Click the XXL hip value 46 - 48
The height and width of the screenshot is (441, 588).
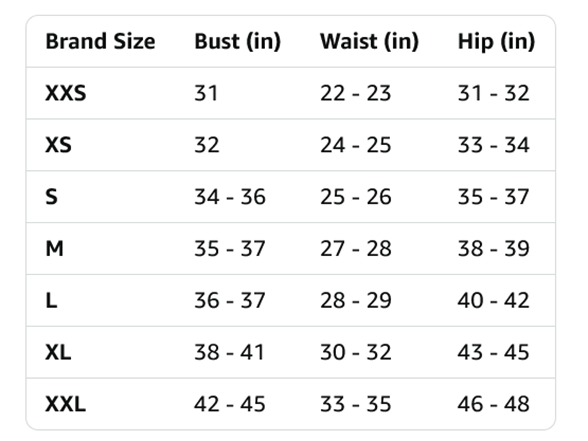click(494, 404)
